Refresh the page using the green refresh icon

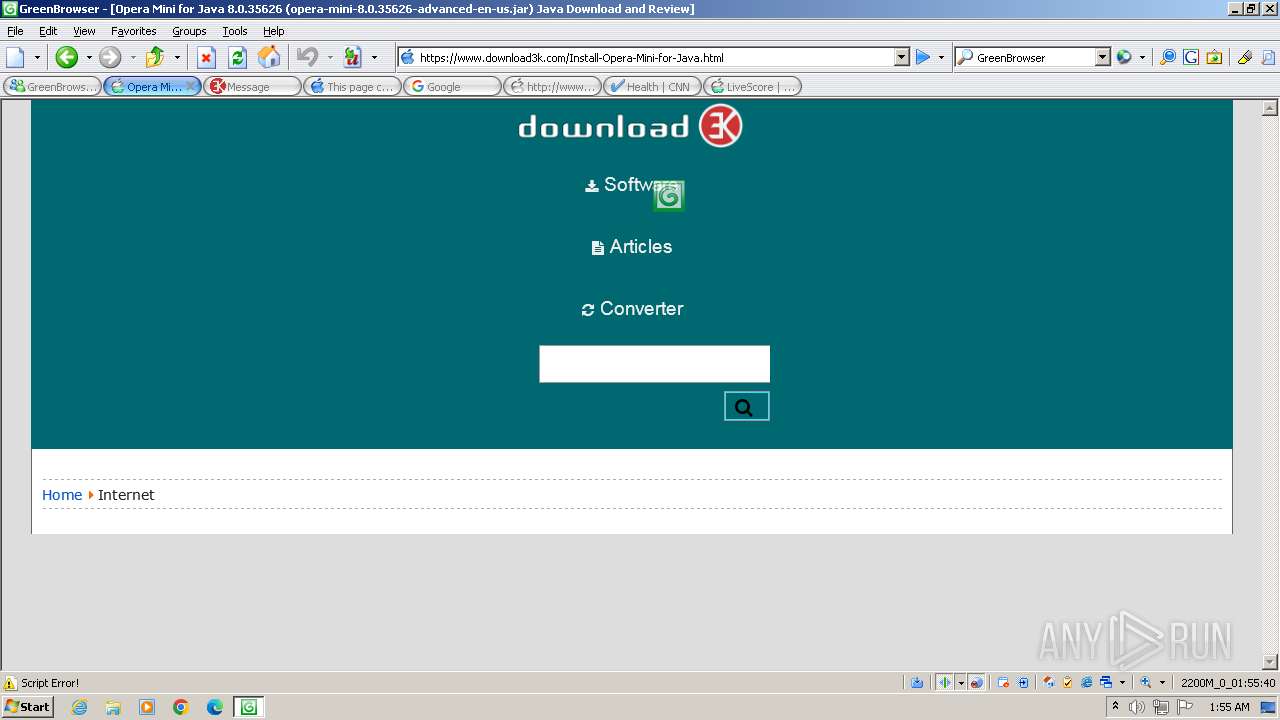coord(237,58)
